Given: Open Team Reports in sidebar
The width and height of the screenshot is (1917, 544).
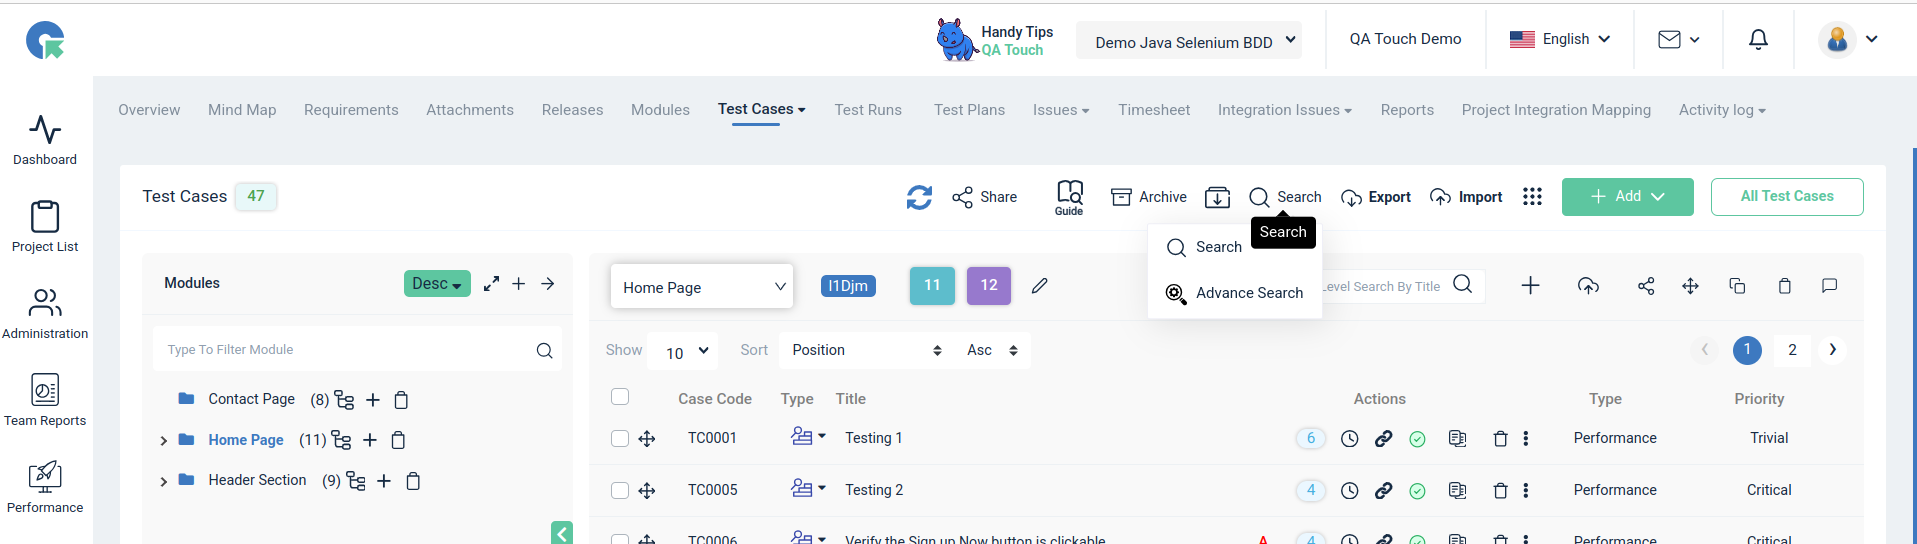Looking at the screenshot, I should point(45,390).
